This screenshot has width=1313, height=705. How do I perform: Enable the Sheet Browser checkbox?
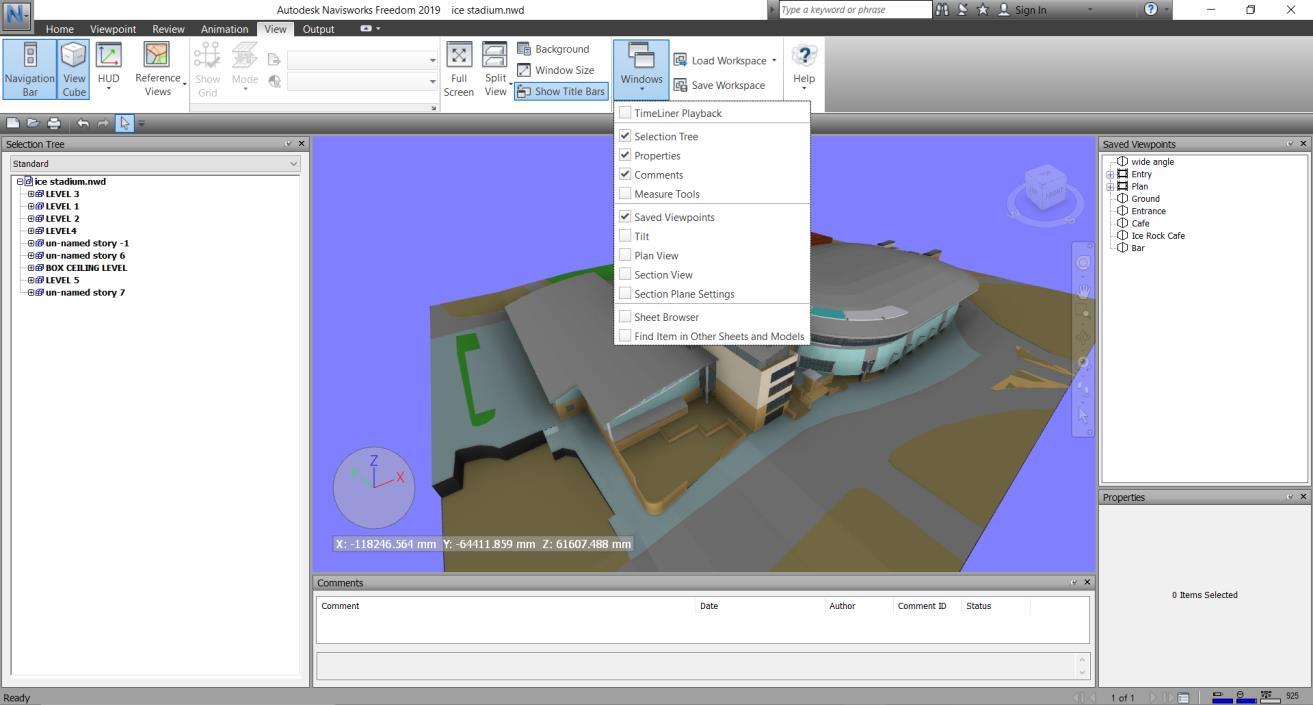coord(625,317)
